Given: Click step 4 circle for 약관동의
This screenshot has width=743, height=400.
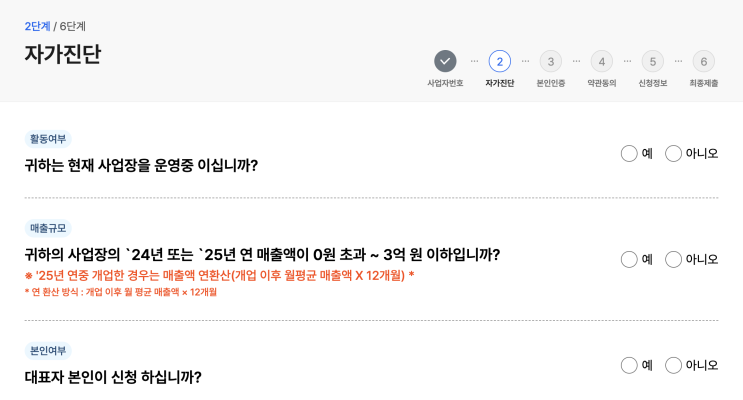Looking at the screenshot, I should 601,61.
